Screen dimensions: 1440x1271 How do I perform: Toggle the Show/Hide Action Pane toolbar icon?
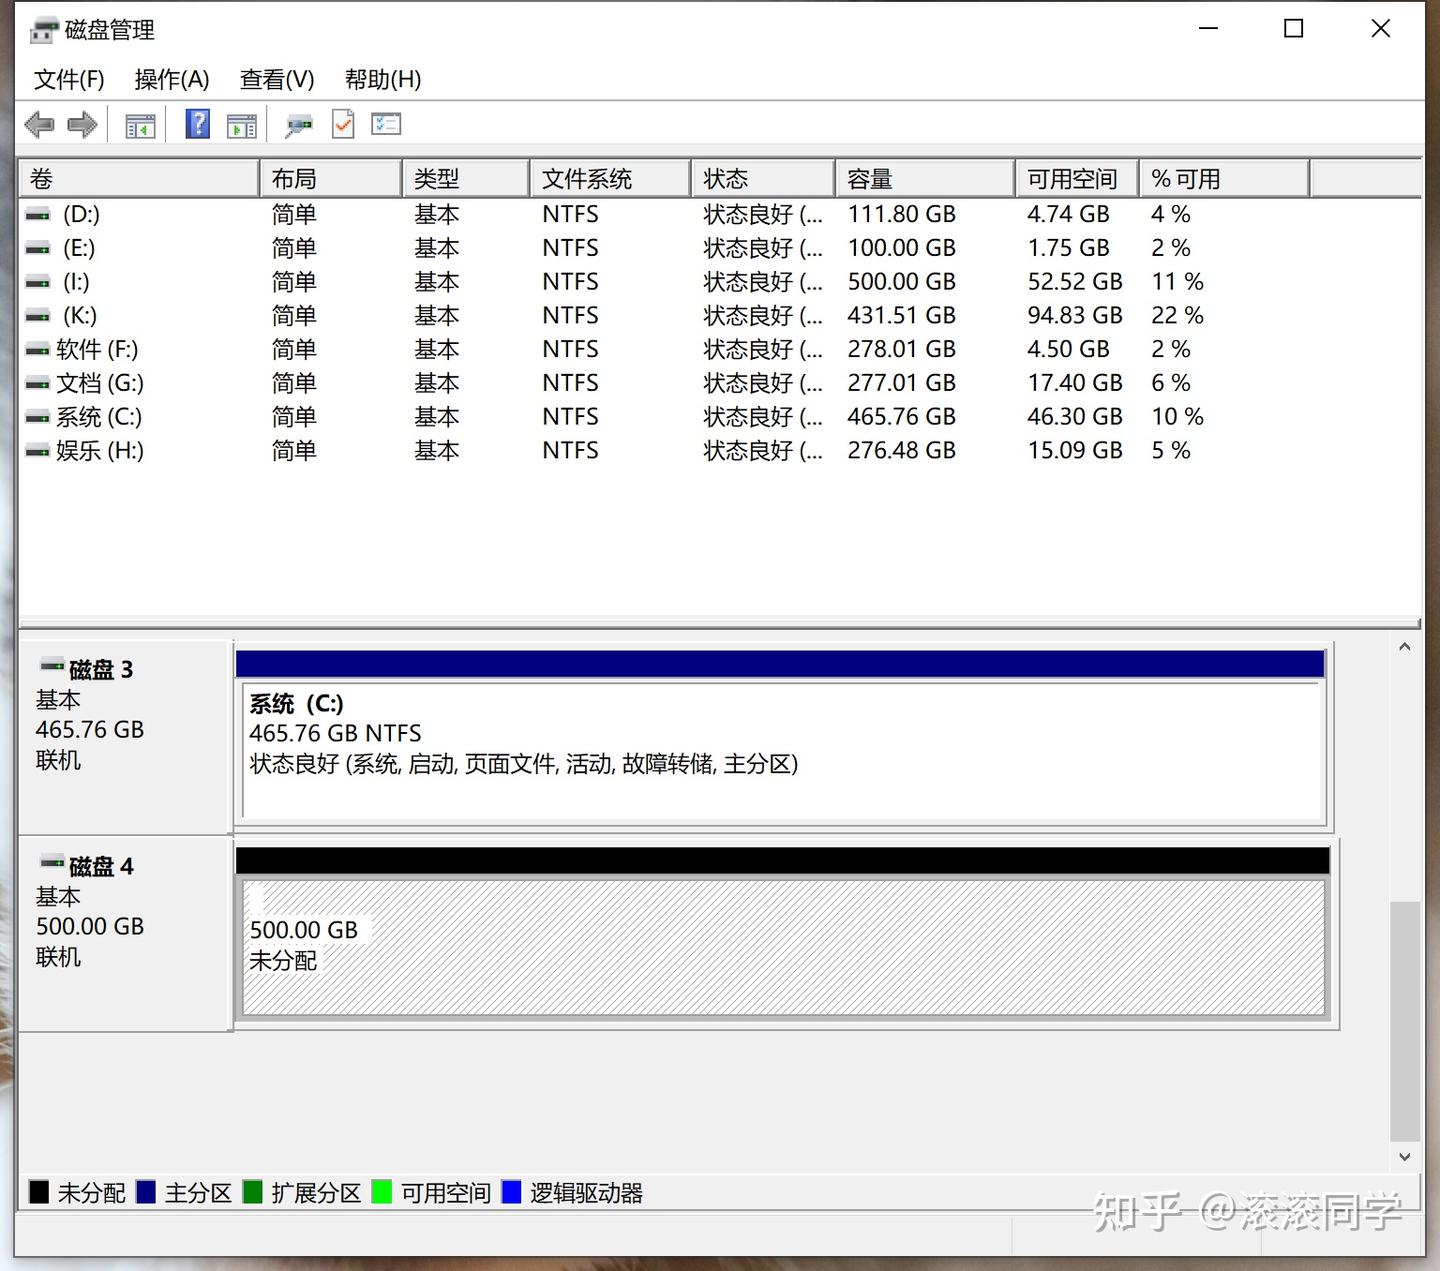point(242,126)
